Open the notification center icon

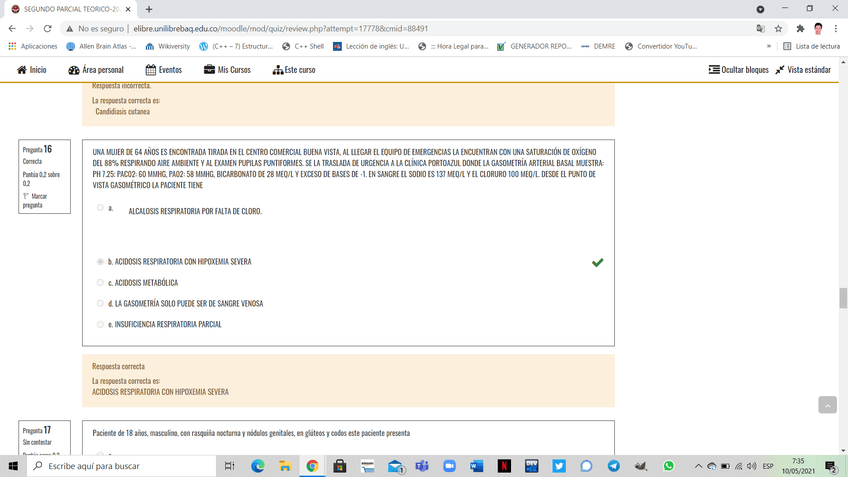[832, 466]
